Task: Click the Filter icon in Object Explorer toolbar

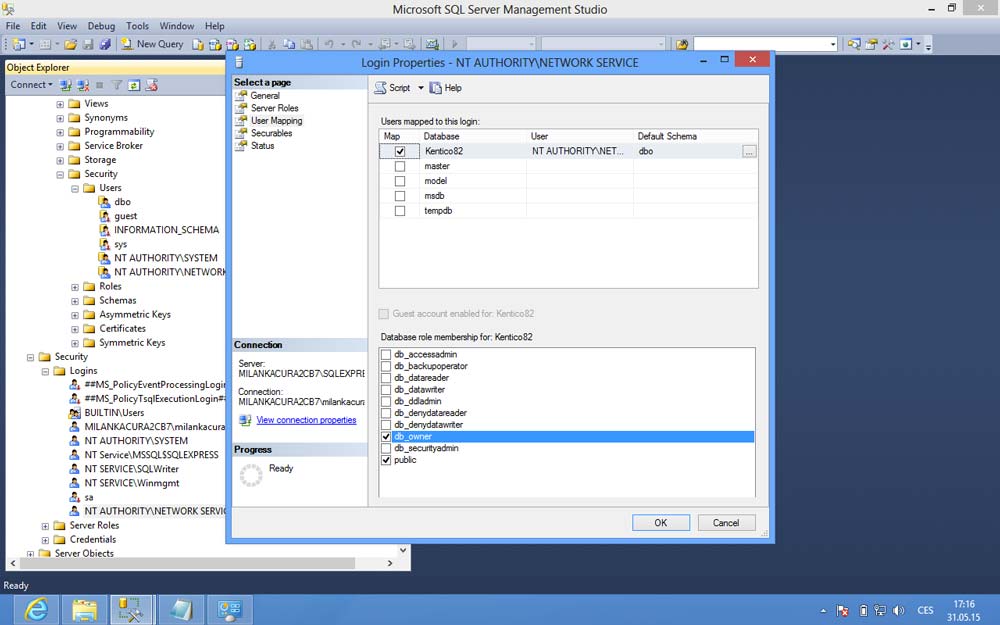Action: [x=116, y=85]
